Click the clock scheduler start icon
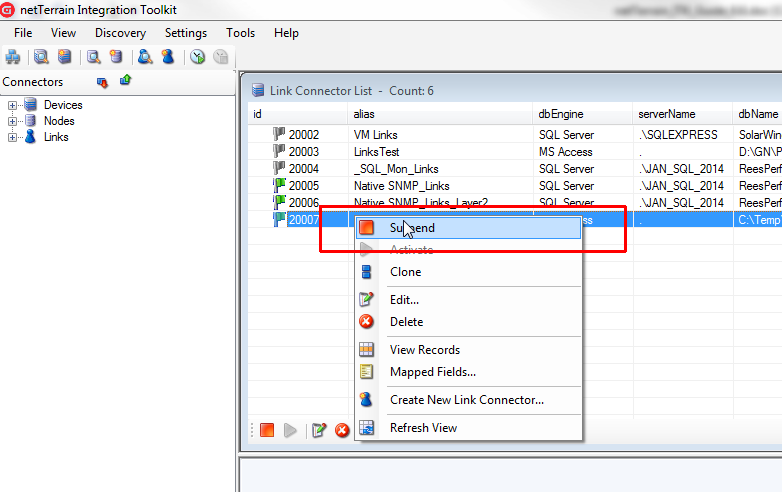Viewport: 782px width, 492px height. (x=197, y=57)
